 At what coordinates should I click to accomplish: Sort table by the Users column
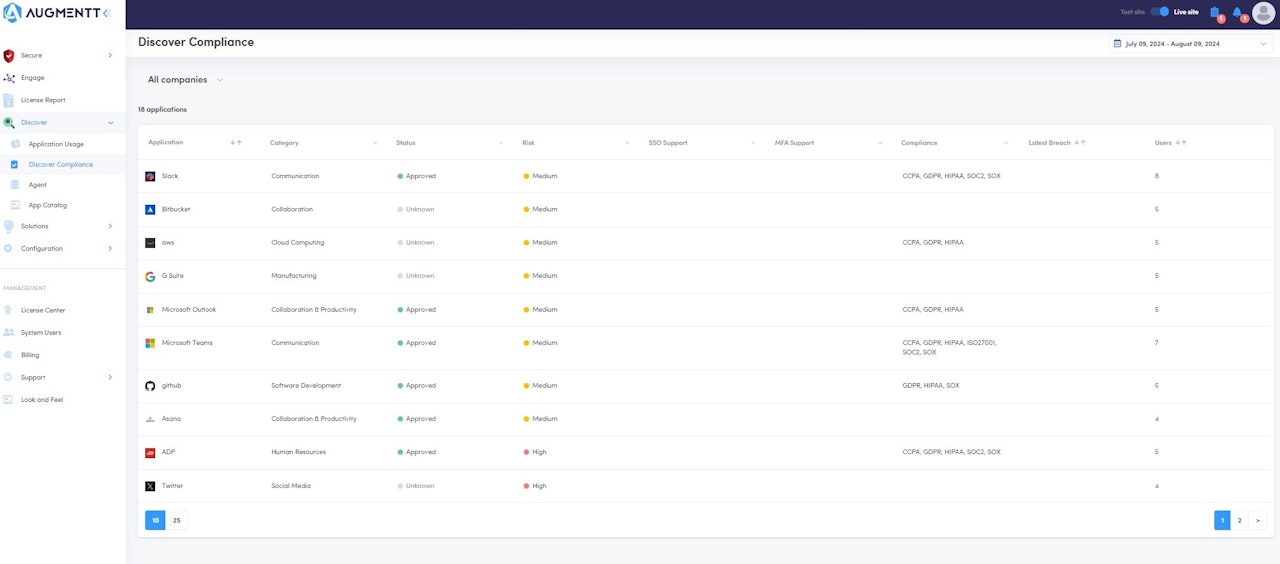pos(1180,143)
